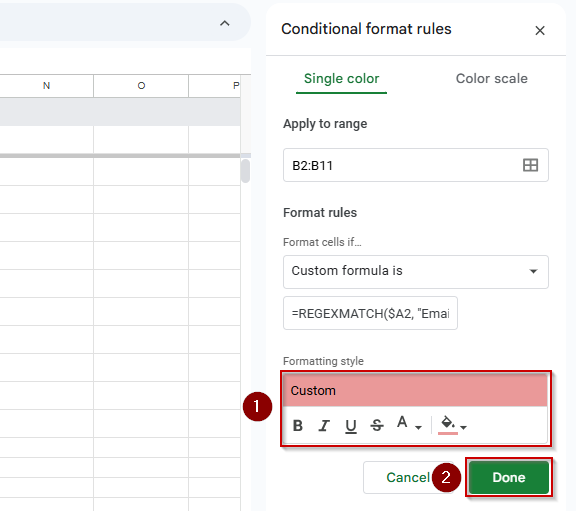Edit the B2:B11 range field

[x=416, y=165]
